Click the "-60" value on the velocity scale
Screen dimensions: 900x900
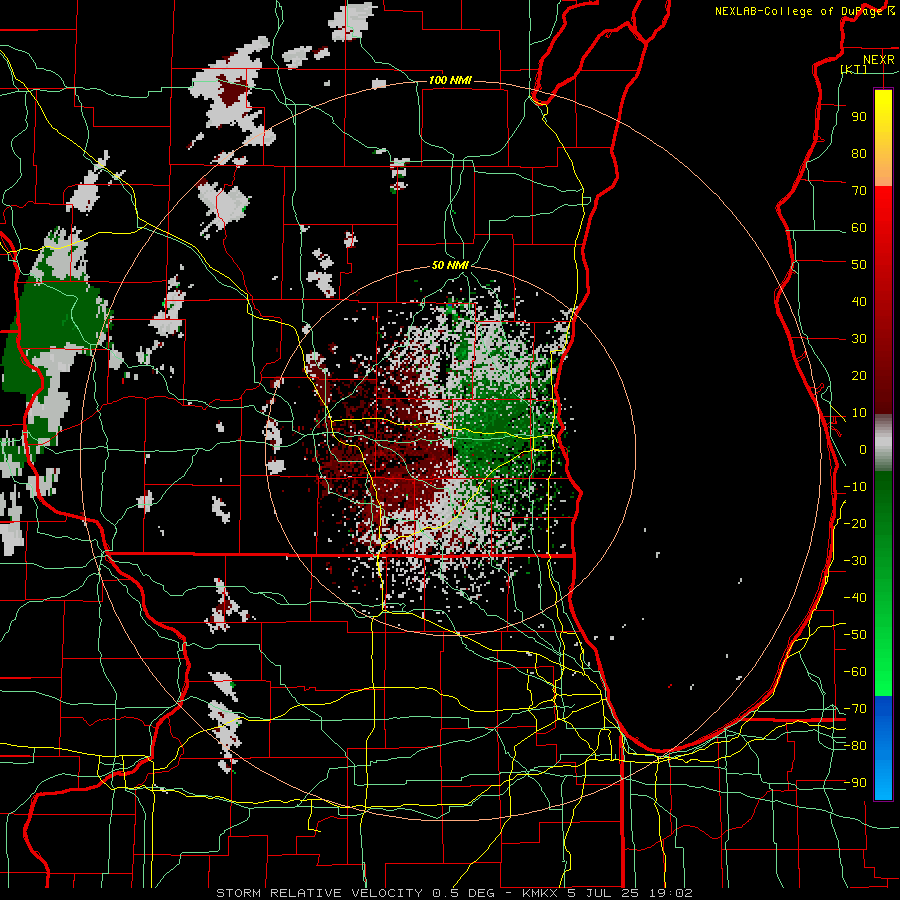[855, 672]
